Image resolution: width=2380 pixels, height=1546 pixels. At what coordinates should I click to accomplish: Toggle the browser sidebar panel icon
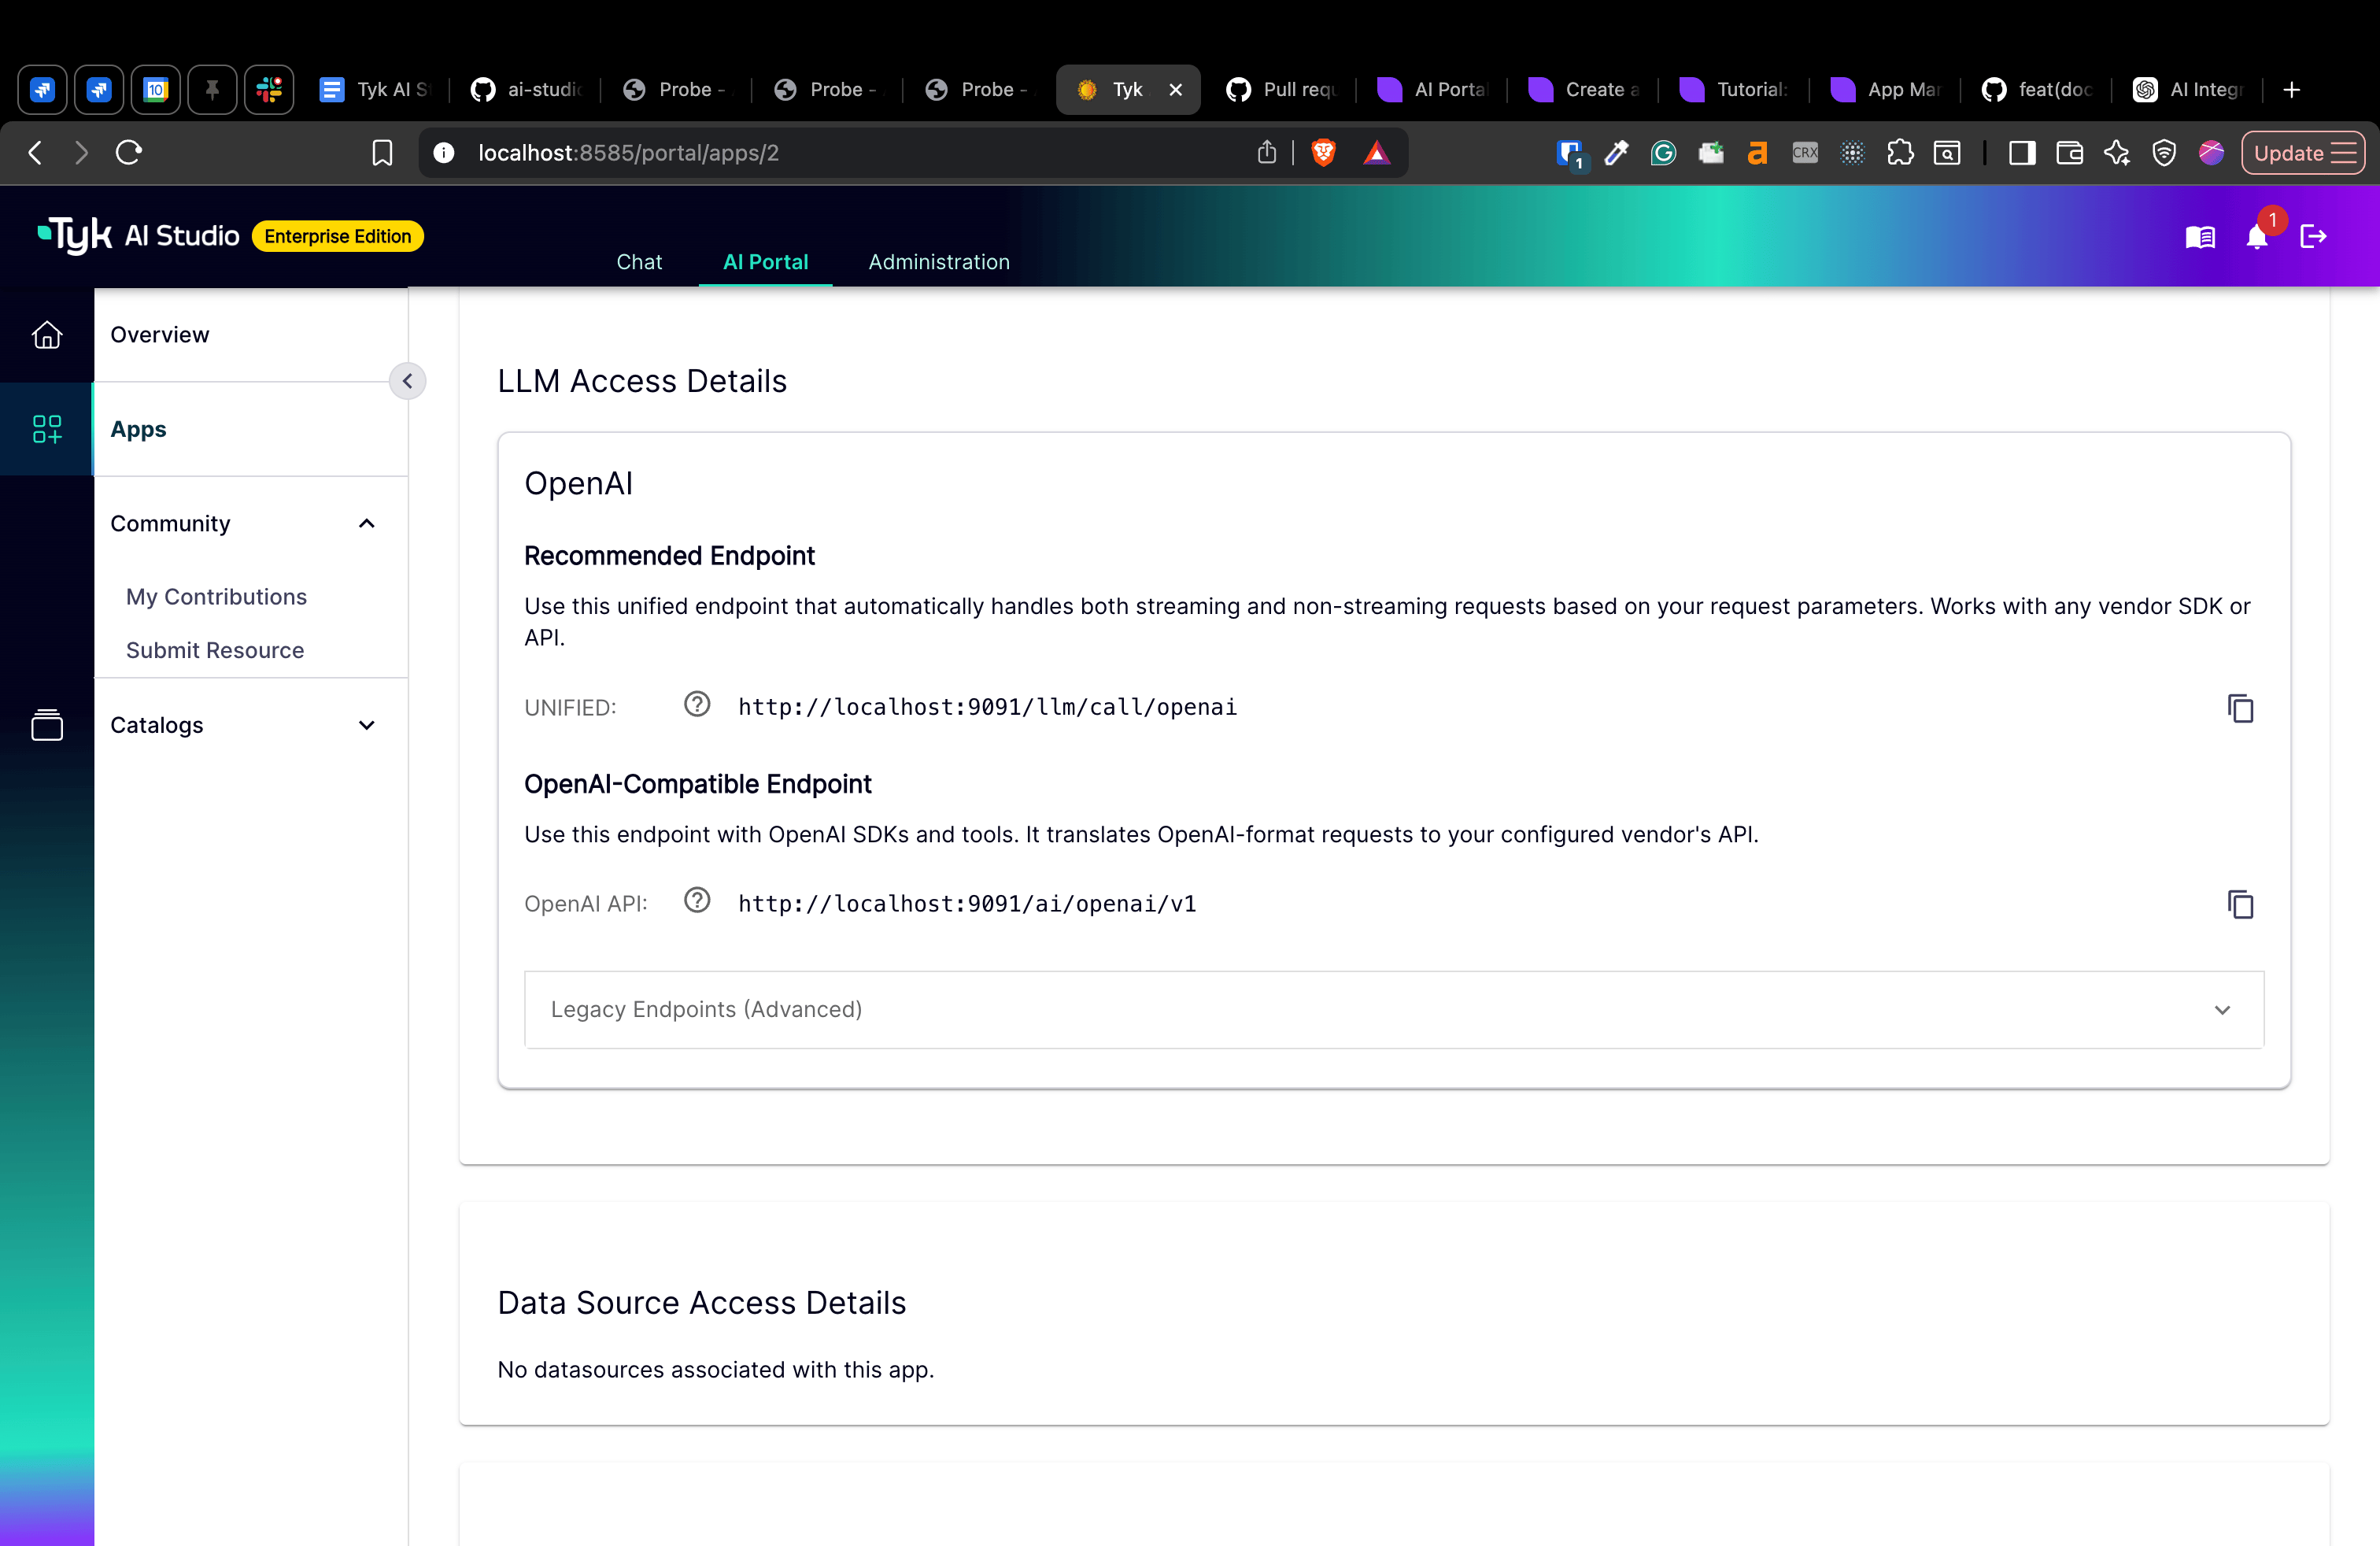click(2022, 153)
